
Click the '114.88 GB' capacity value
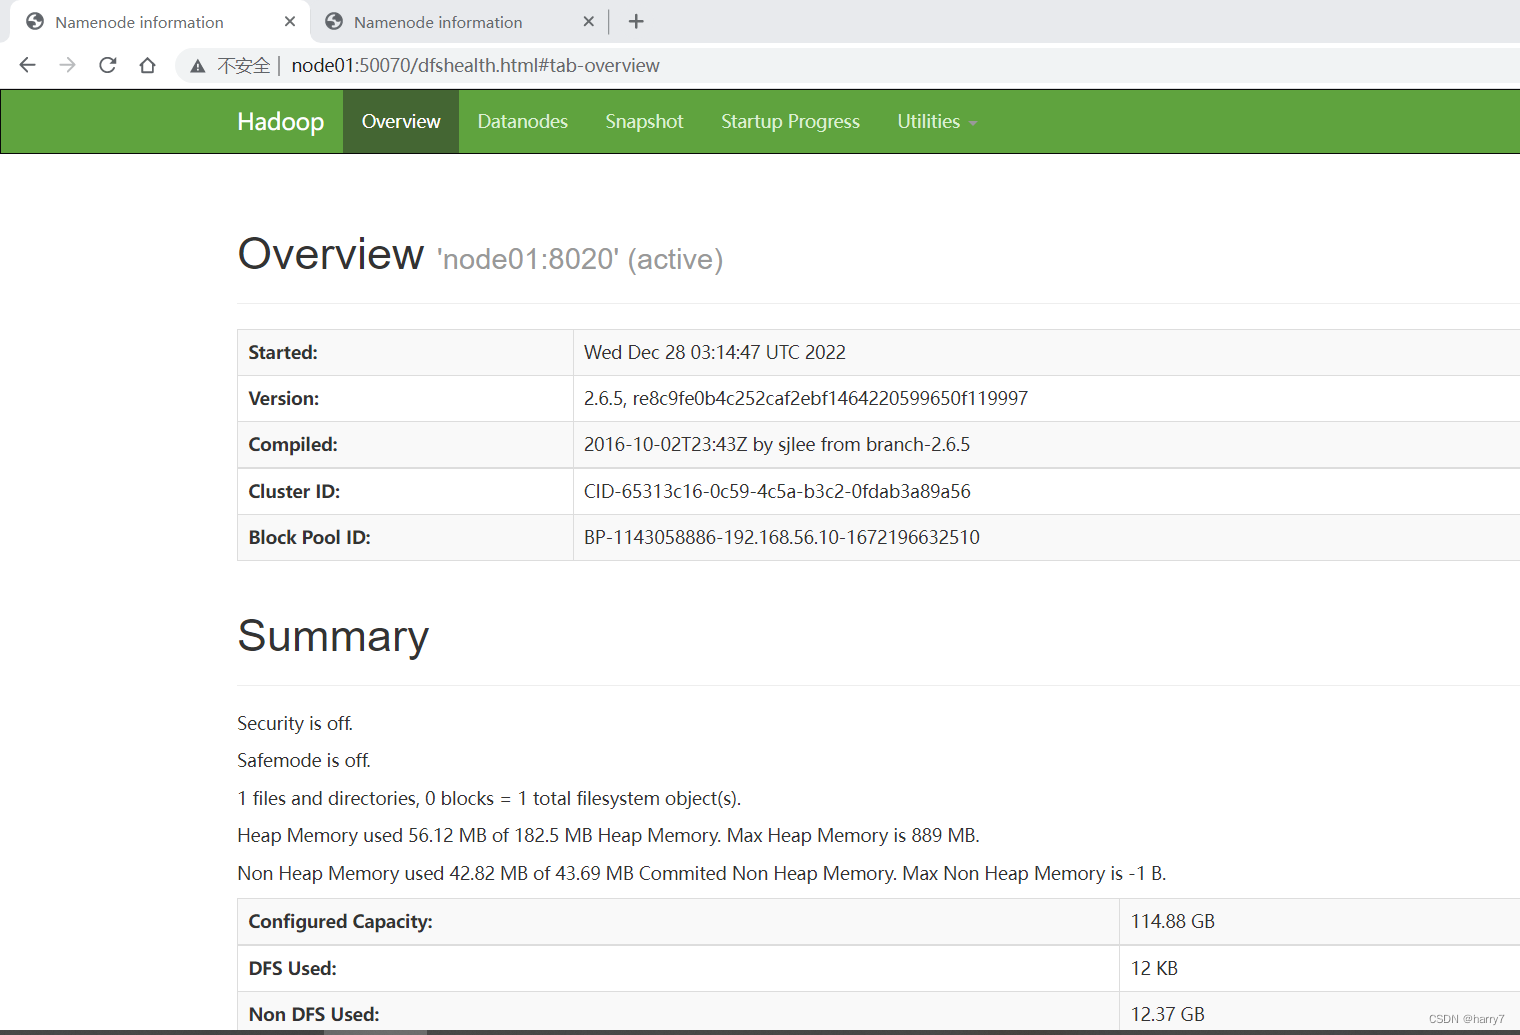[1173, 921]
